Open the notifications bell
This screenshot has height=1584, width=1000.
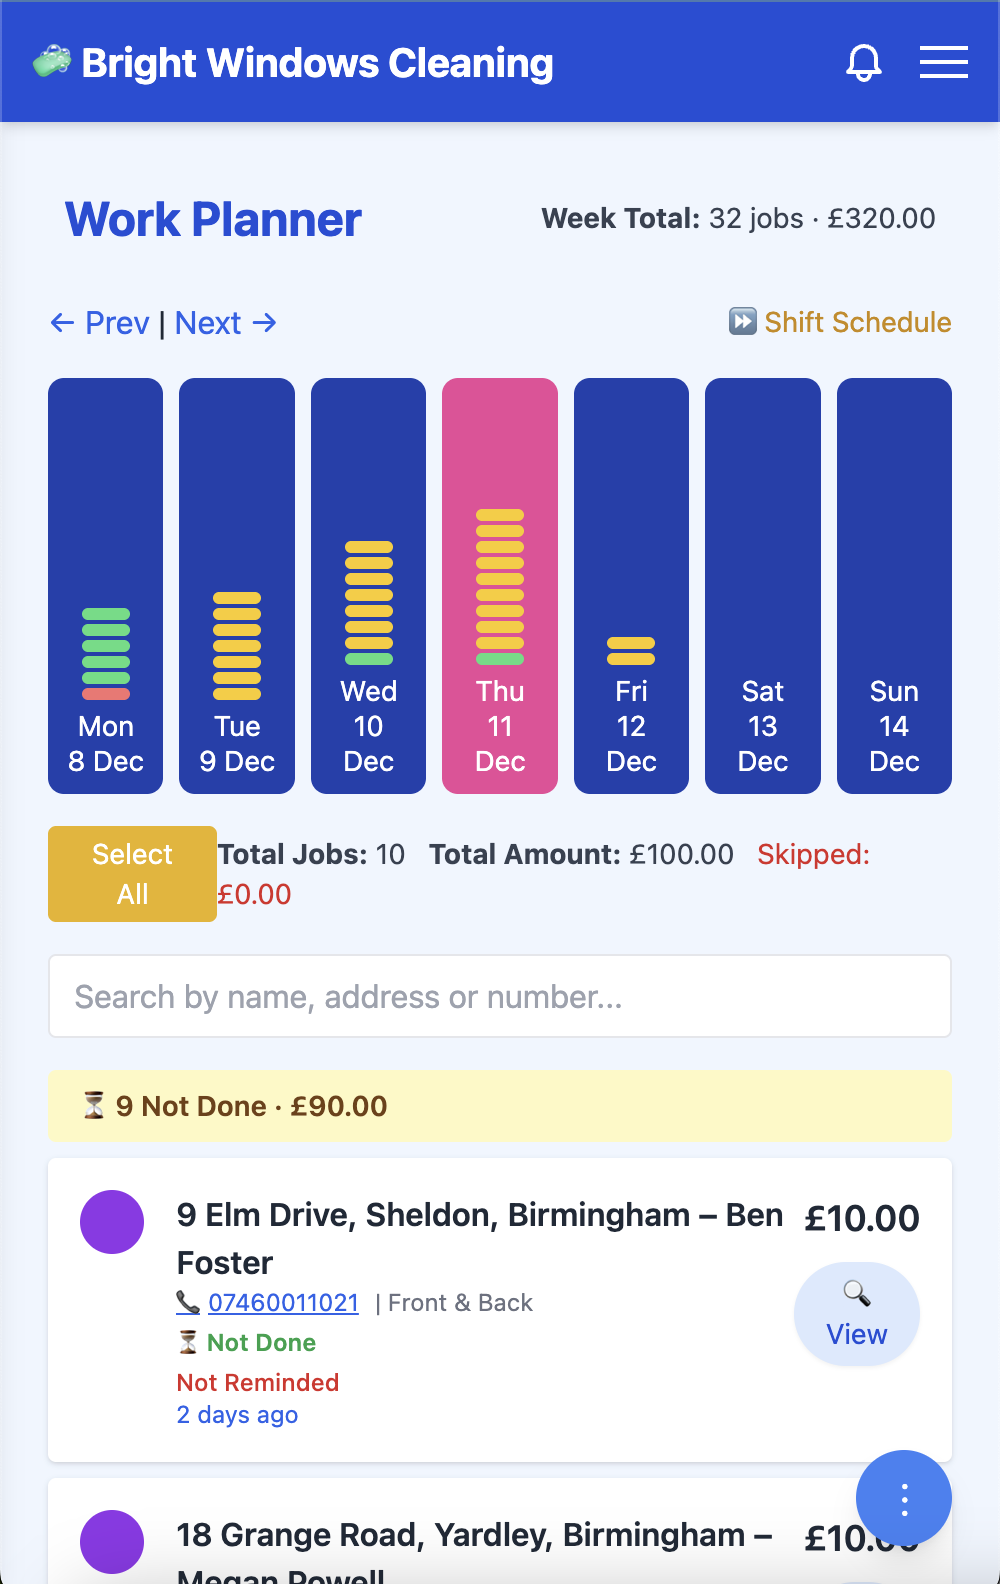(x=864, y=63)
